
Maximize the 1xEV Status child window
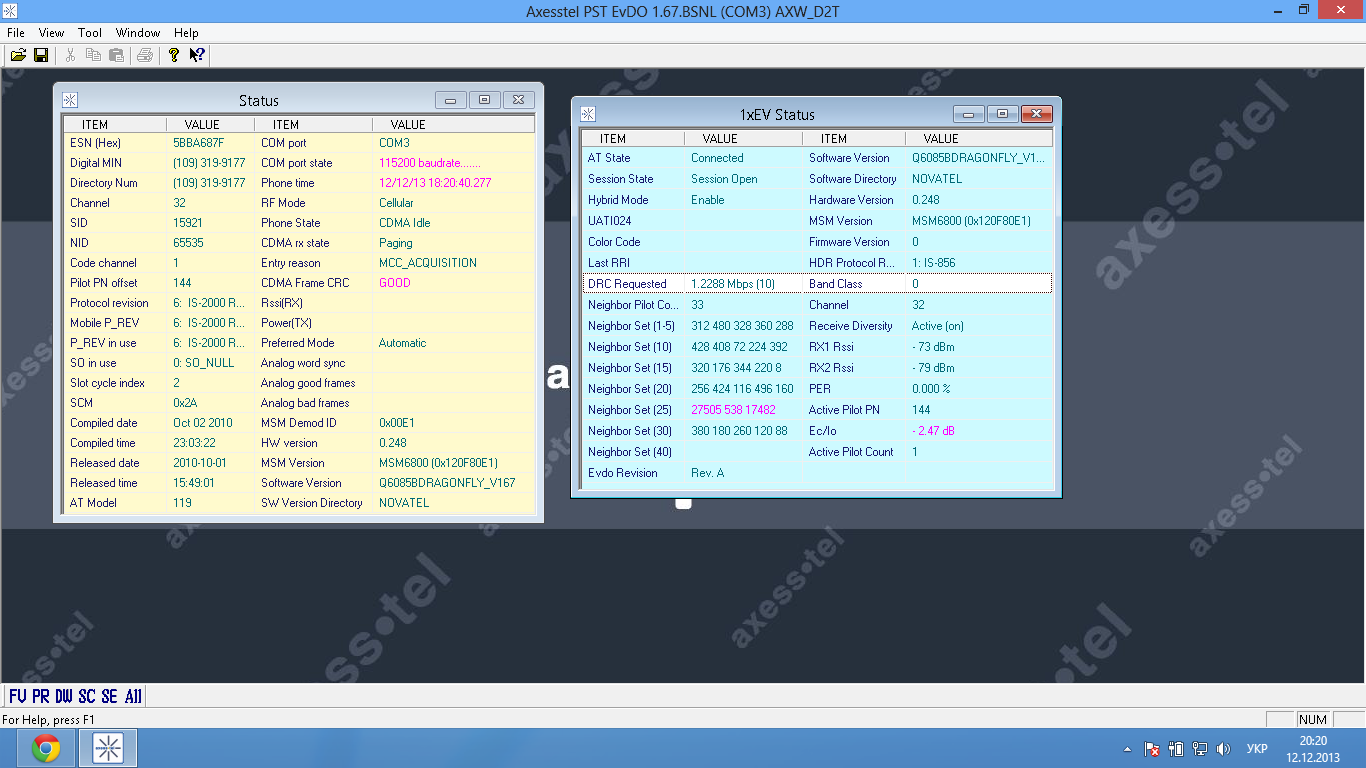pos(1002,114)
